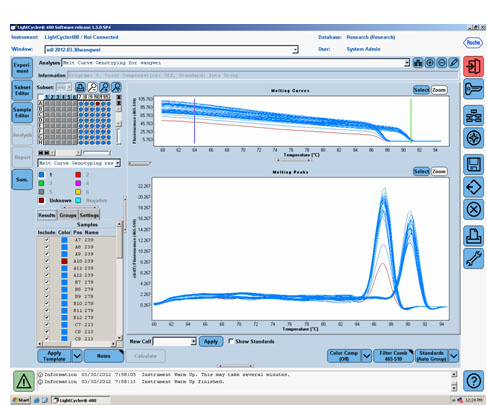
Task: Click the warning triangle alert icon
Action: 24,381
